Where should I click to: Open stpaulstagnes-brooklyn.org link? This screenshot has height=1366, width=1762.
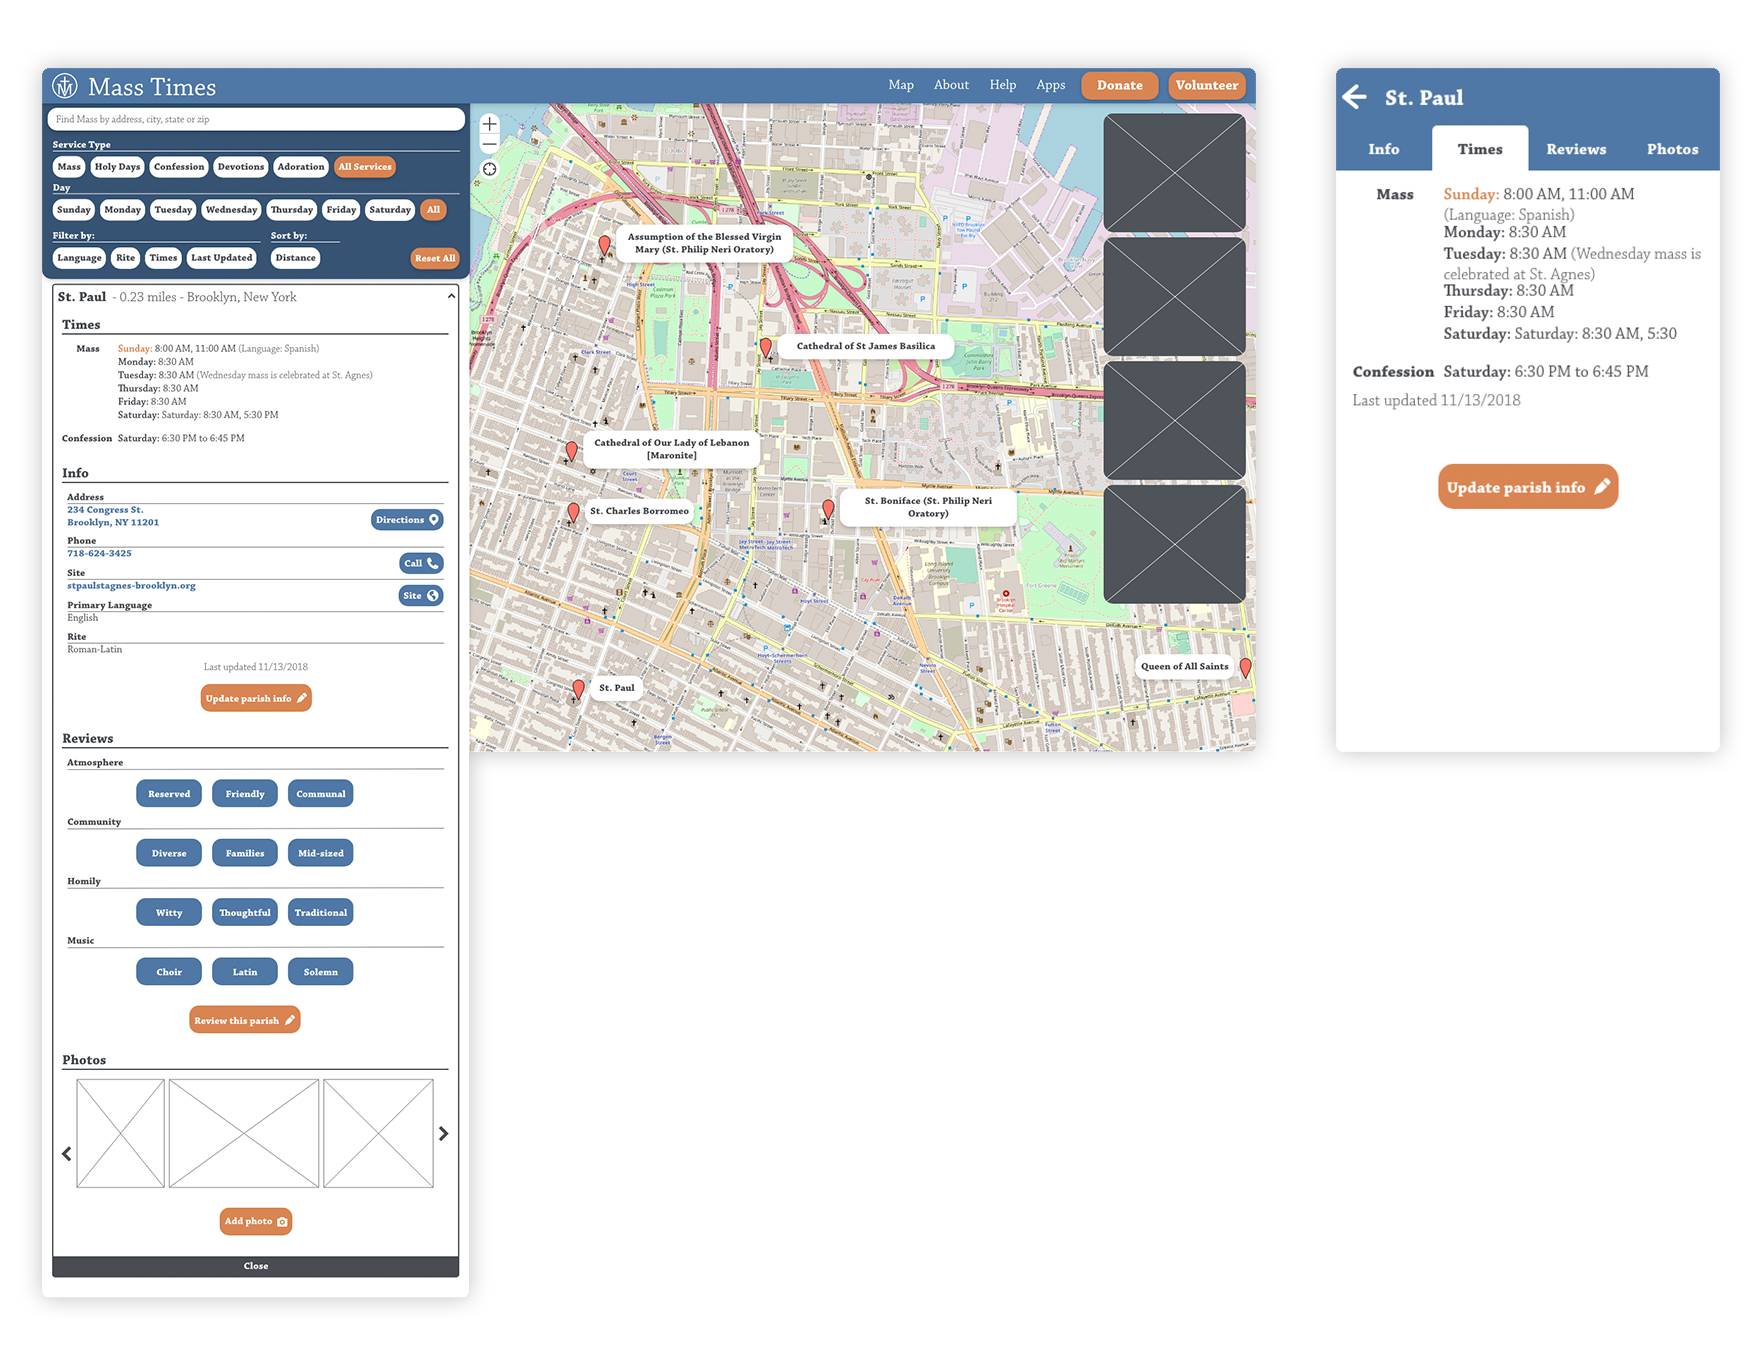pos(131,586)
